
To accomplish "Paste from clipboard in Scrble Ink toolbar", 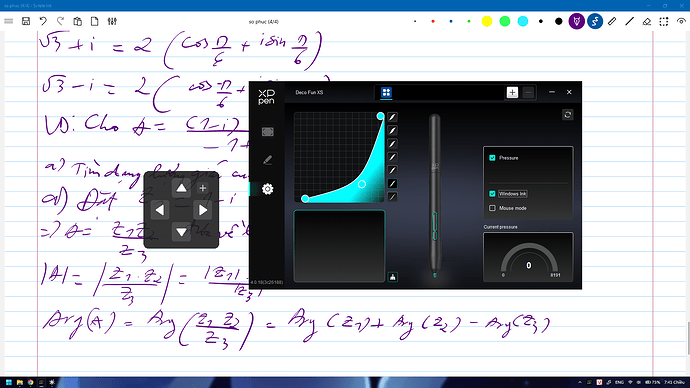I will (x=77, y=21).
